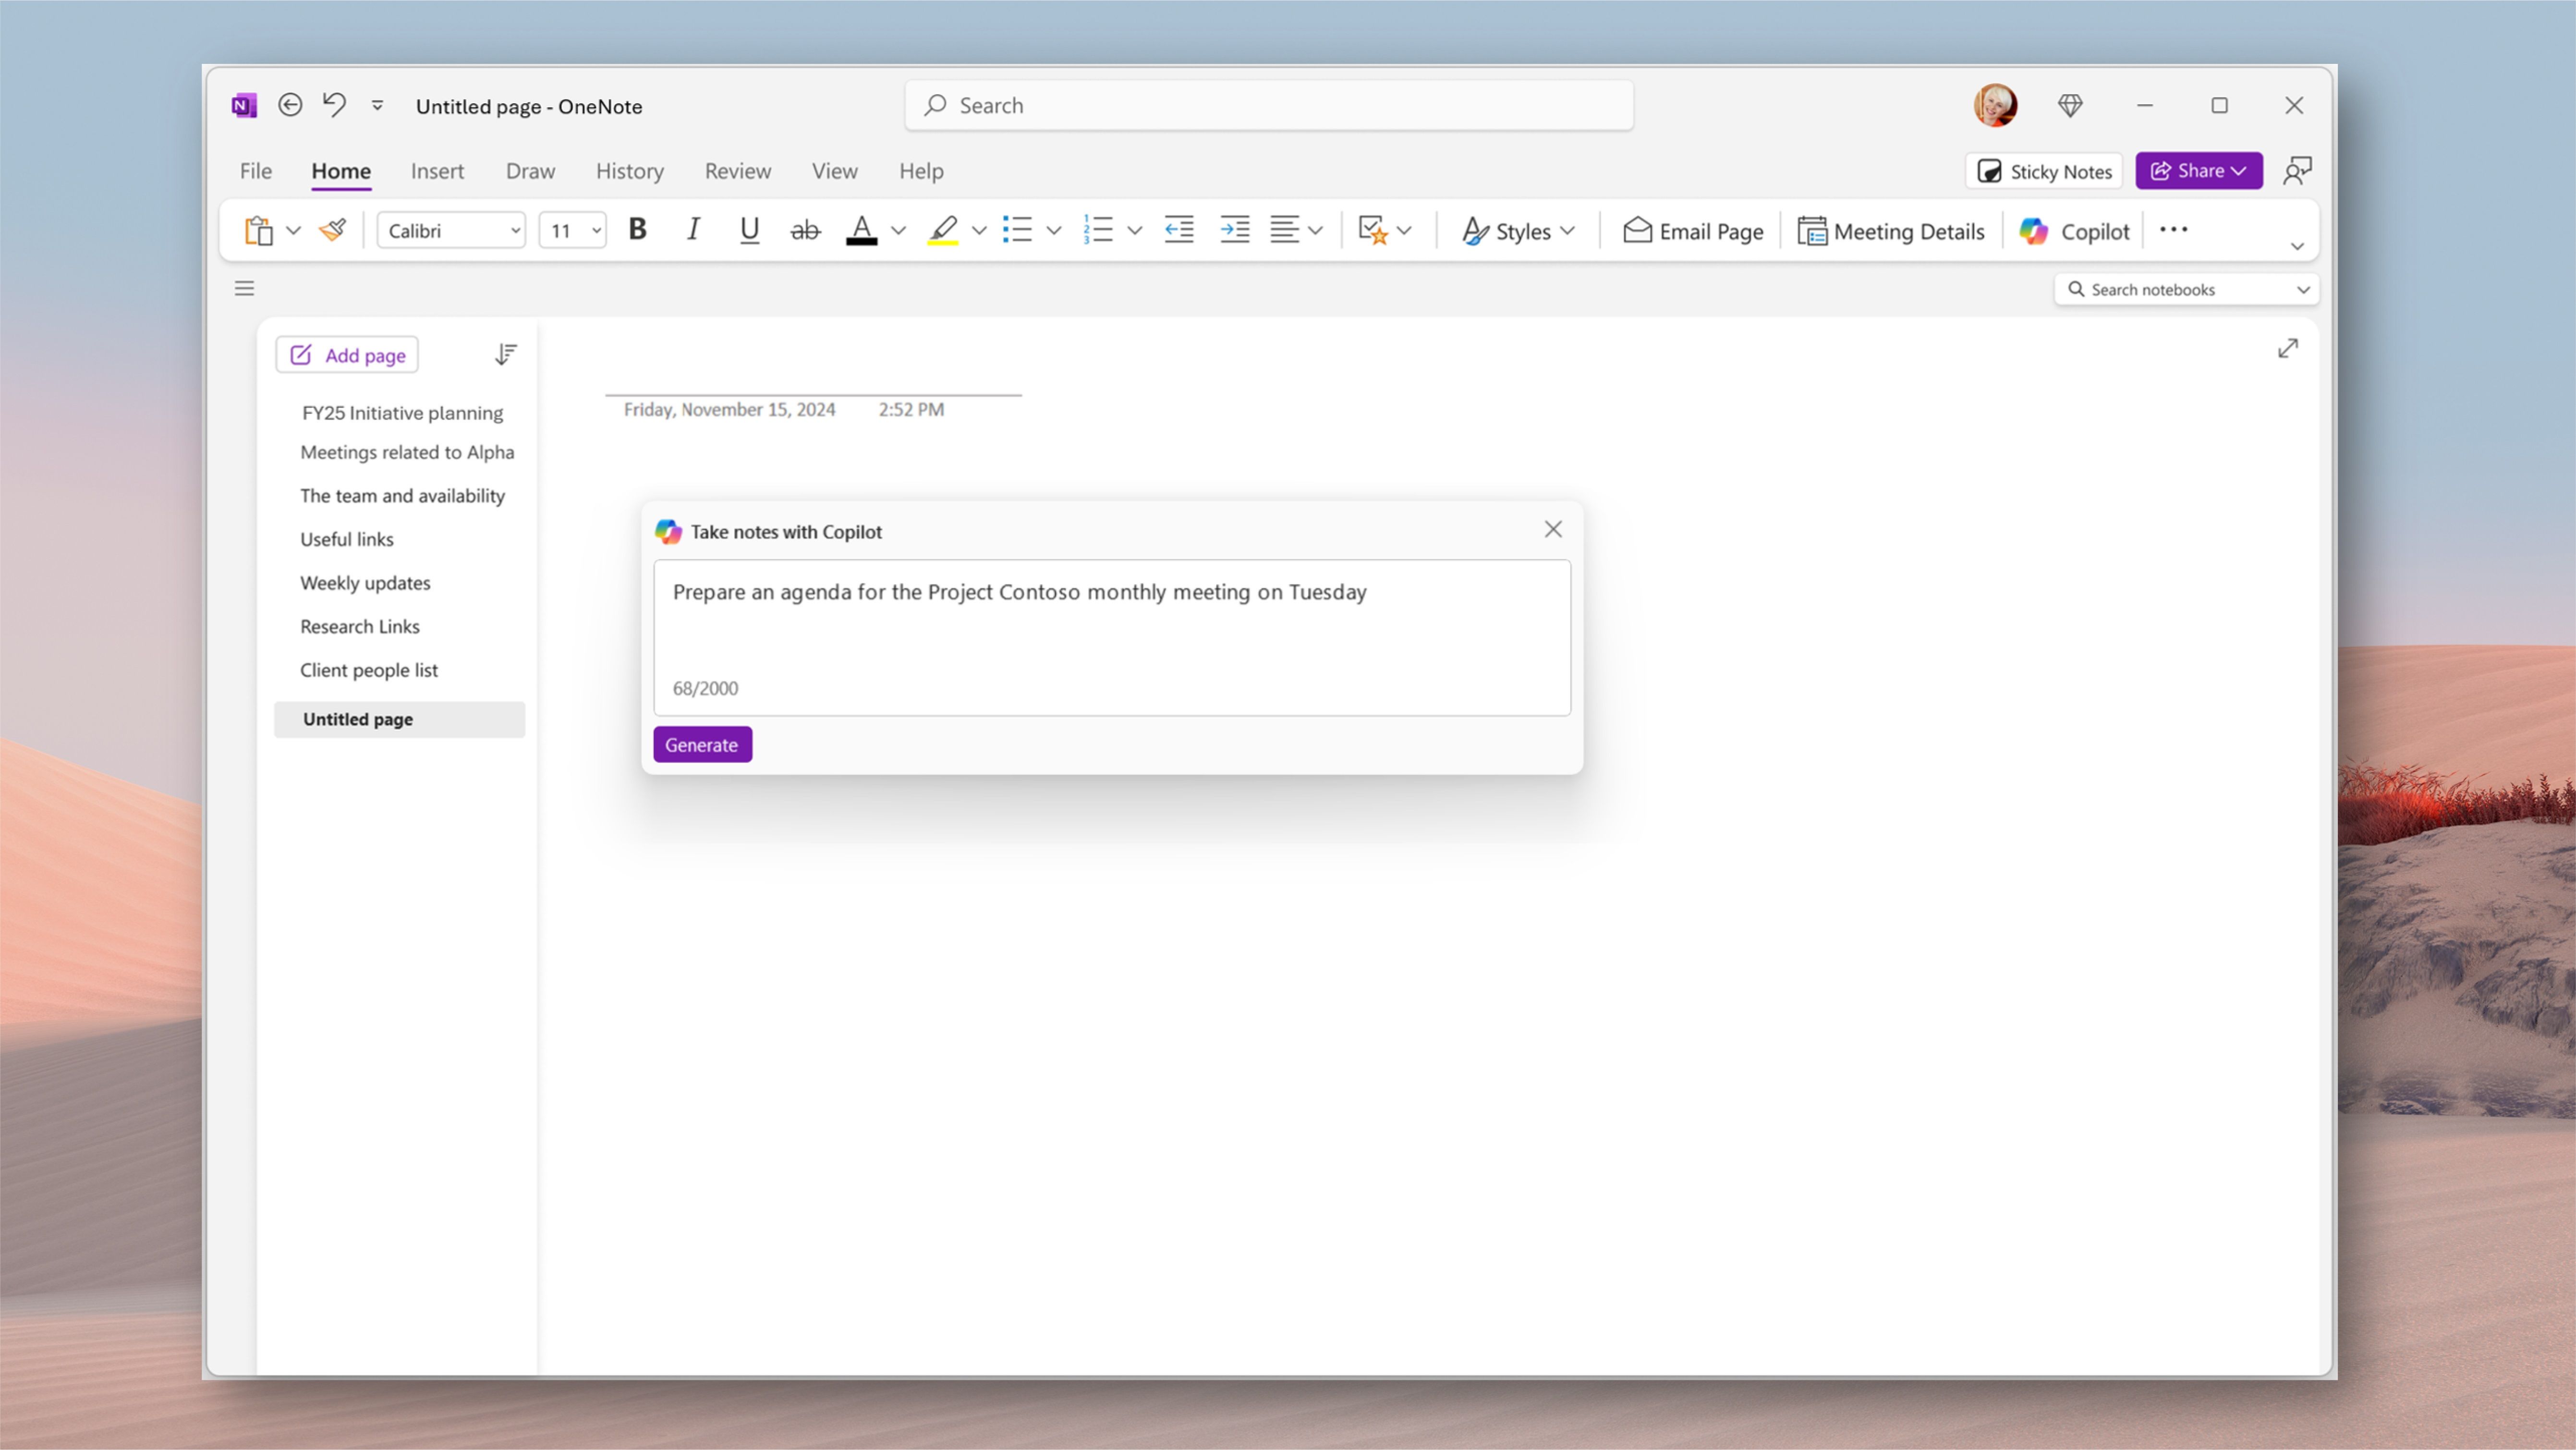Click the Email Page icon

[1692, 231]
